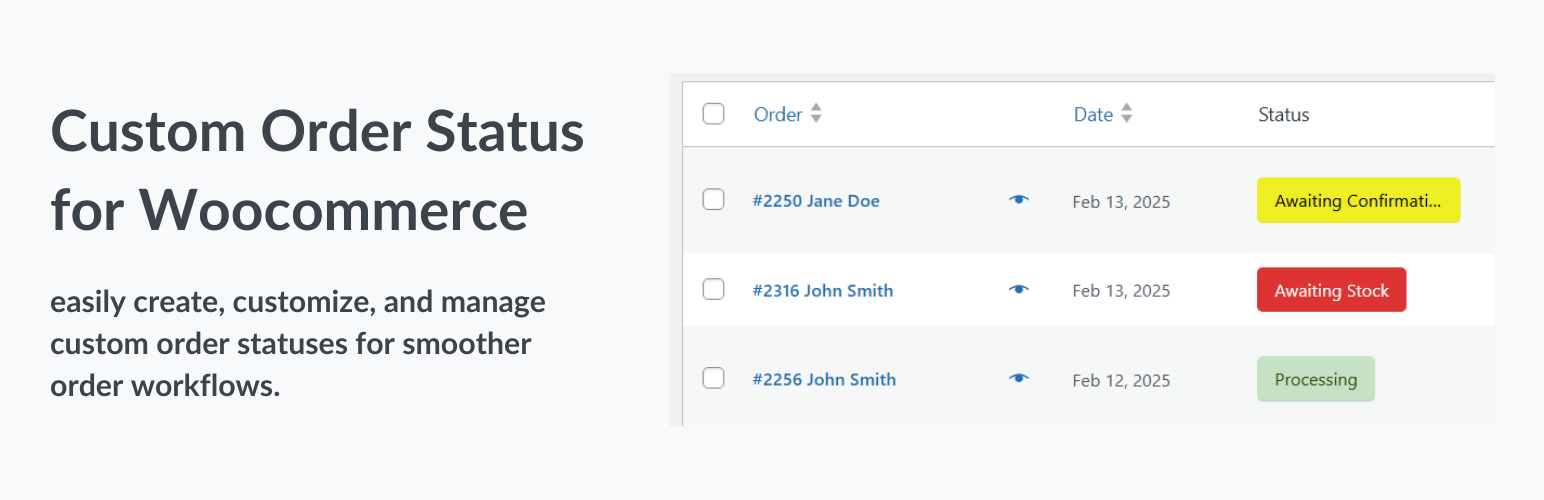This screenshot has height=500, width=1544.
Task: Click the green Processing status badge
Action: tap(1315, 379)
